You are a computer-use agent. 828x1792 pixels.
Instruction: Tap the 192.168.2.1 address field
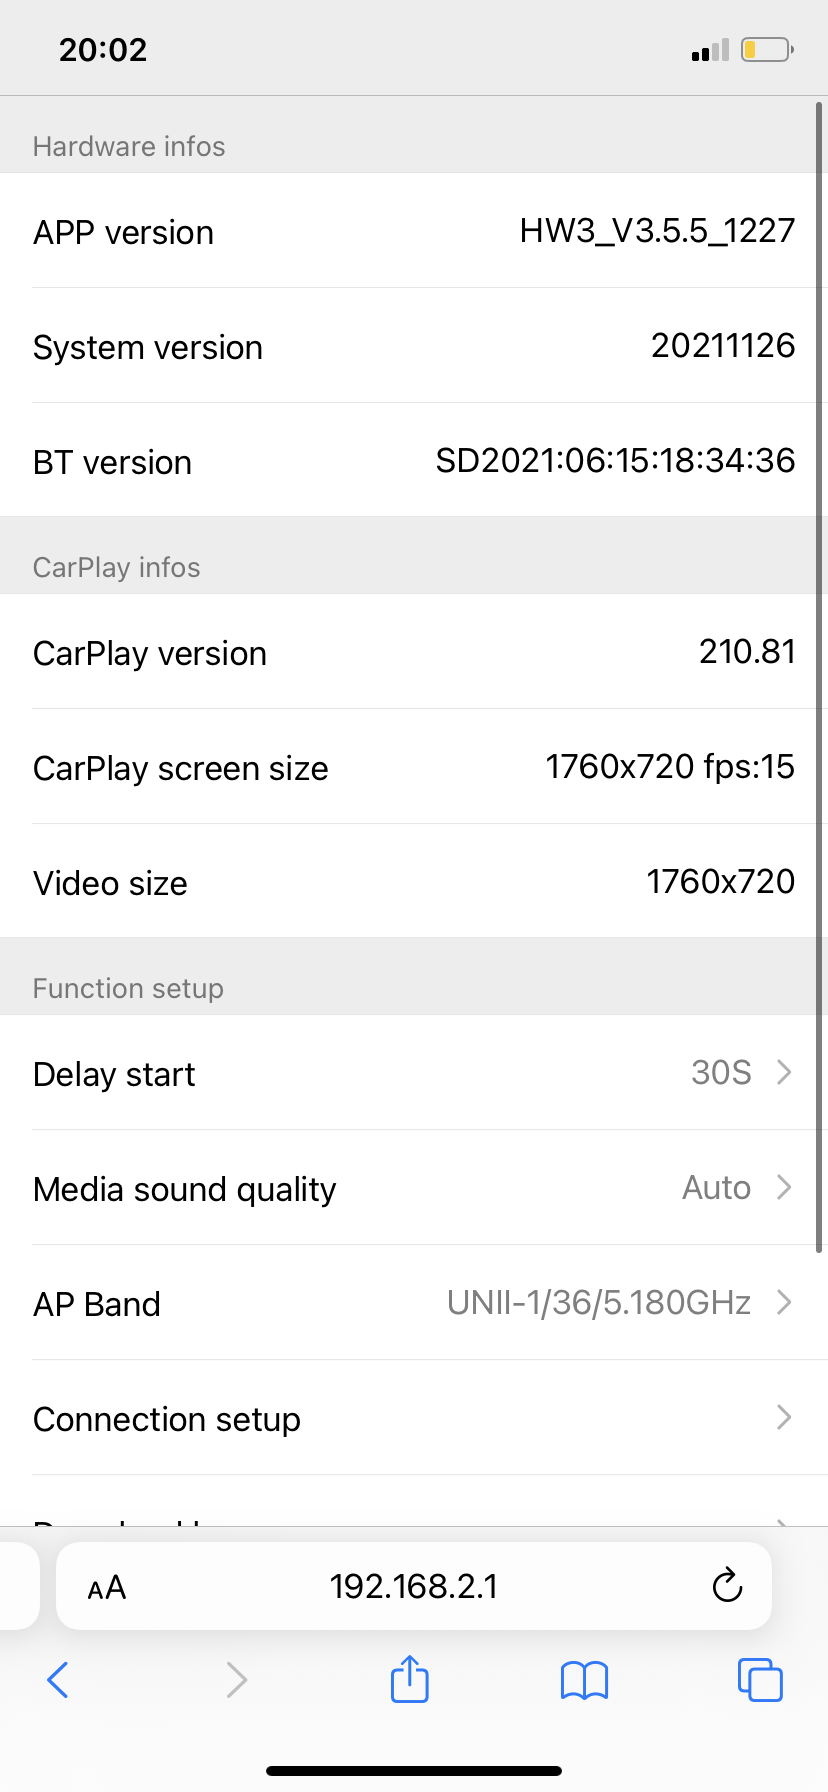pos(414,1586)
